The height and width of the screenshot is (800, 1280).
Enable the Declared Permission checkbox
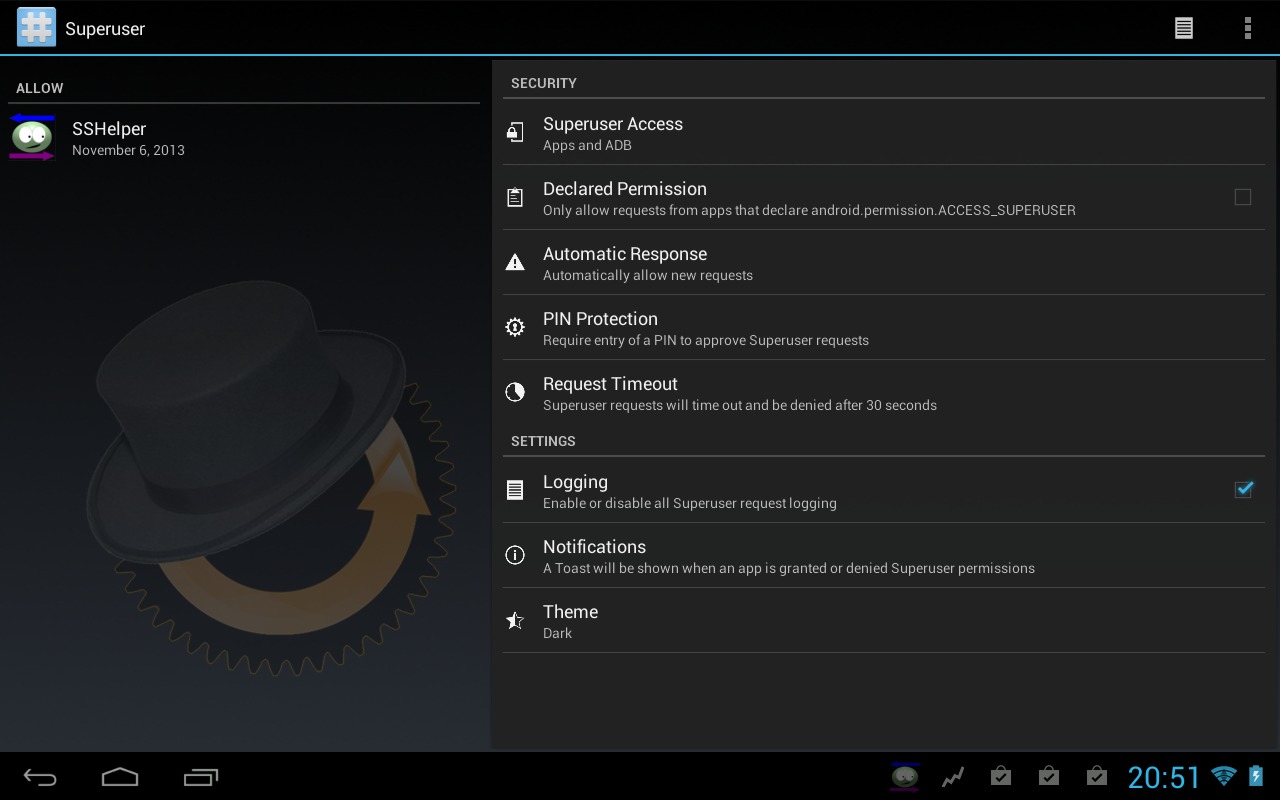pos(1242,197)
